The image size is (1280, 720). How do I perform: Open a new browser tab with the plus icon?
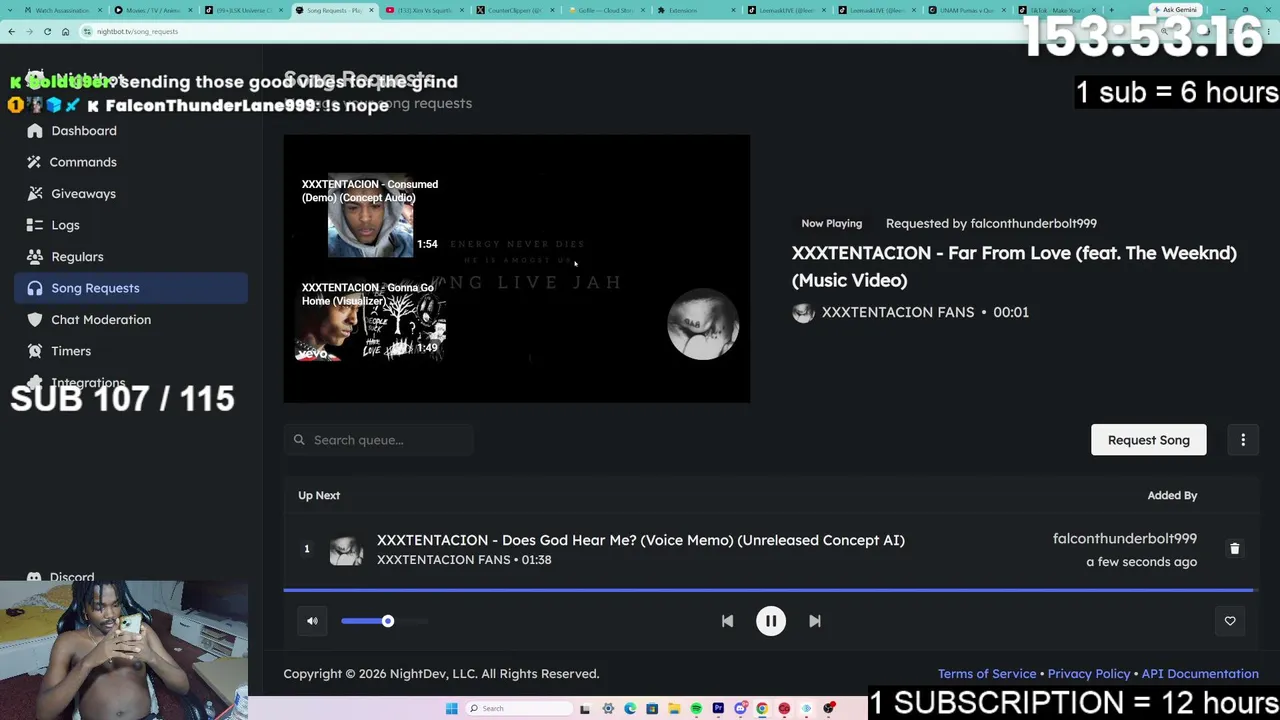1111,10
